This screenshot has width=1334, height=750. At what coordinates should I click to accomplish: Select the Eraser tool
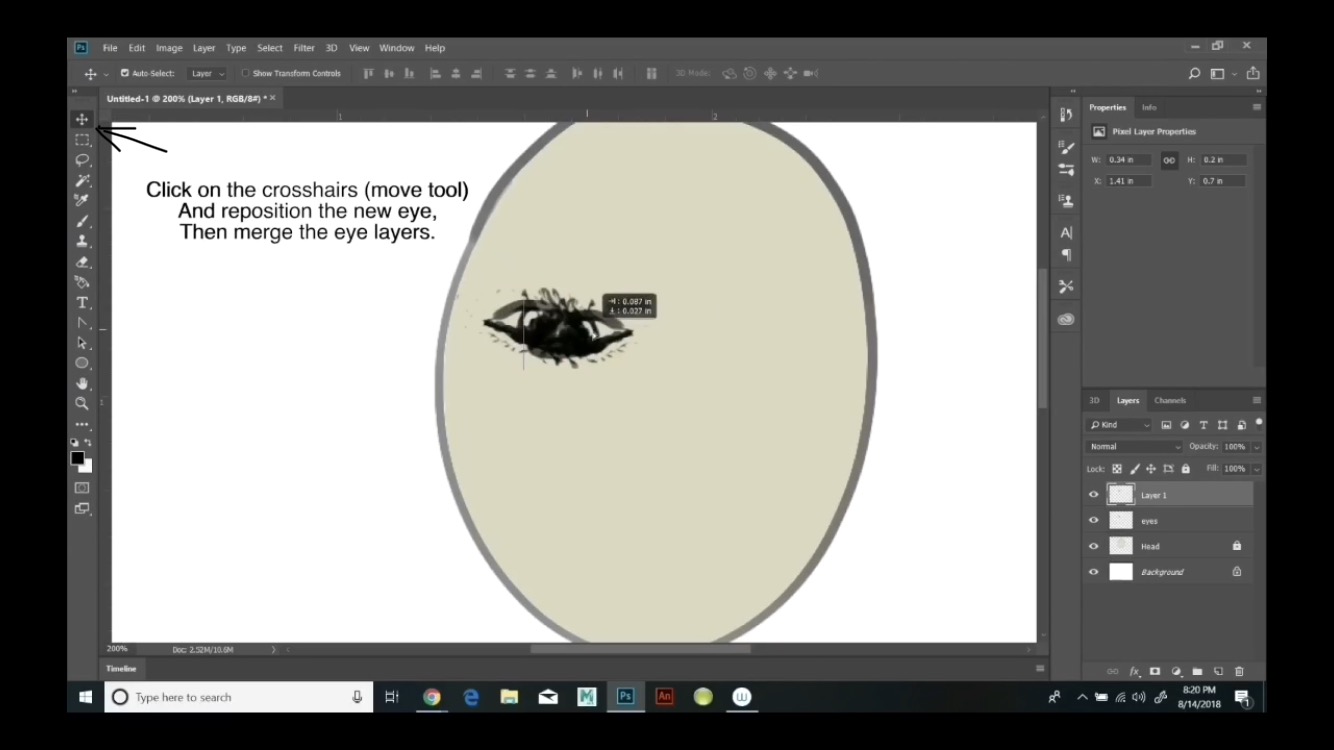[x=82, y=263]
